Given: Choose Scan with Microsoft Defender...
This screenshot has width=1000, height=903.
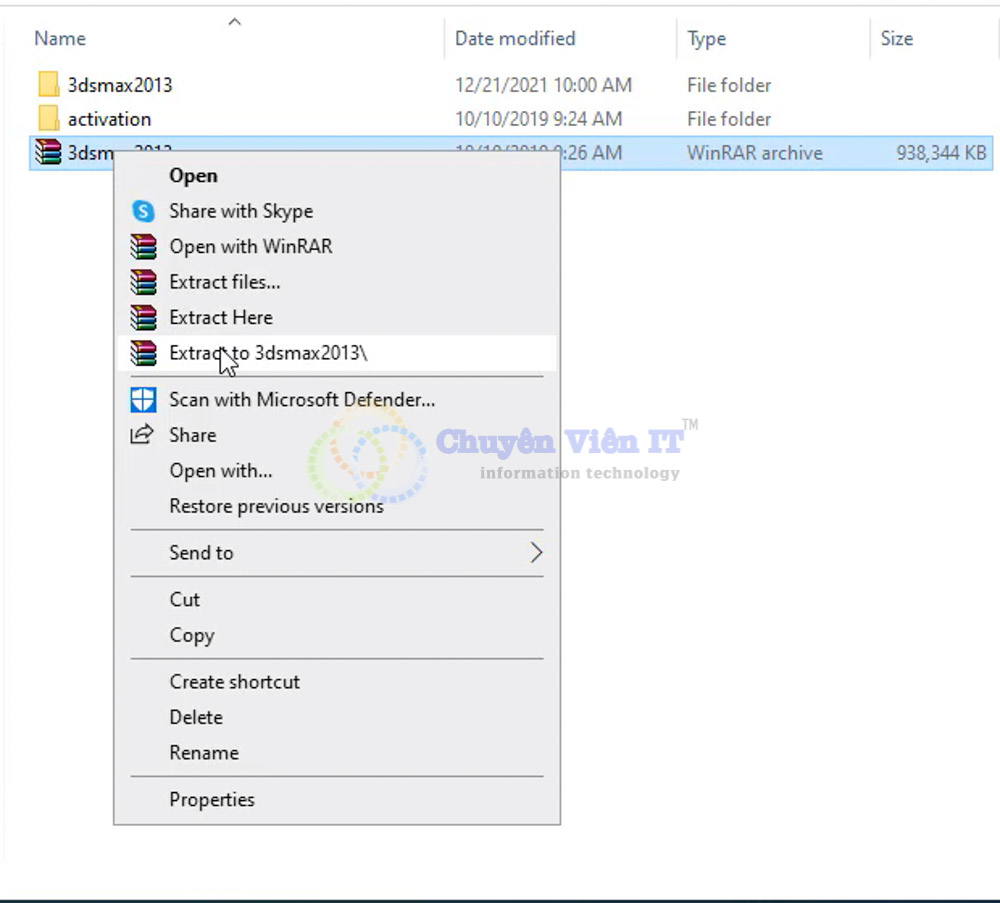Looking at the screenshot, I should point(337,400).
